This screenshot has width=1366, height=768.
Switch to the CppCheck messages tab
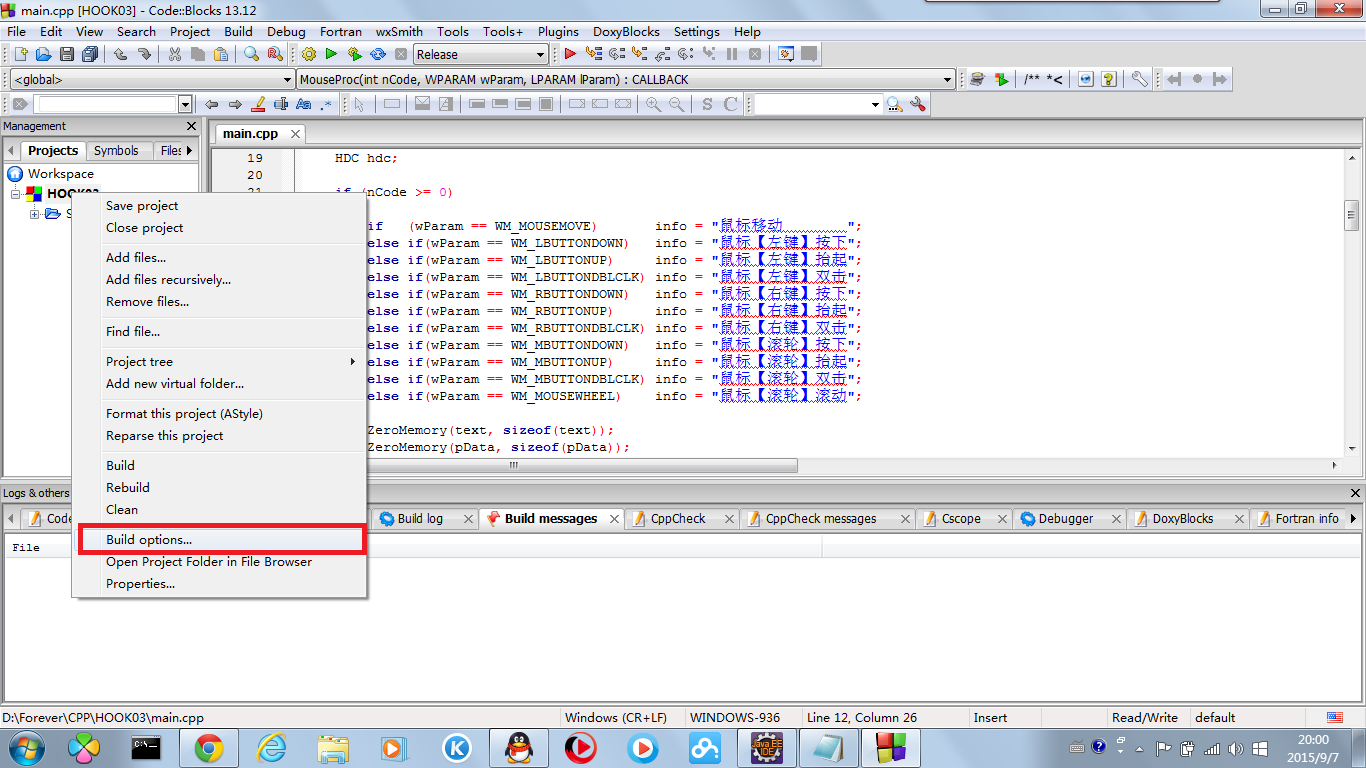pyautogui.click(x=821, y=518)
